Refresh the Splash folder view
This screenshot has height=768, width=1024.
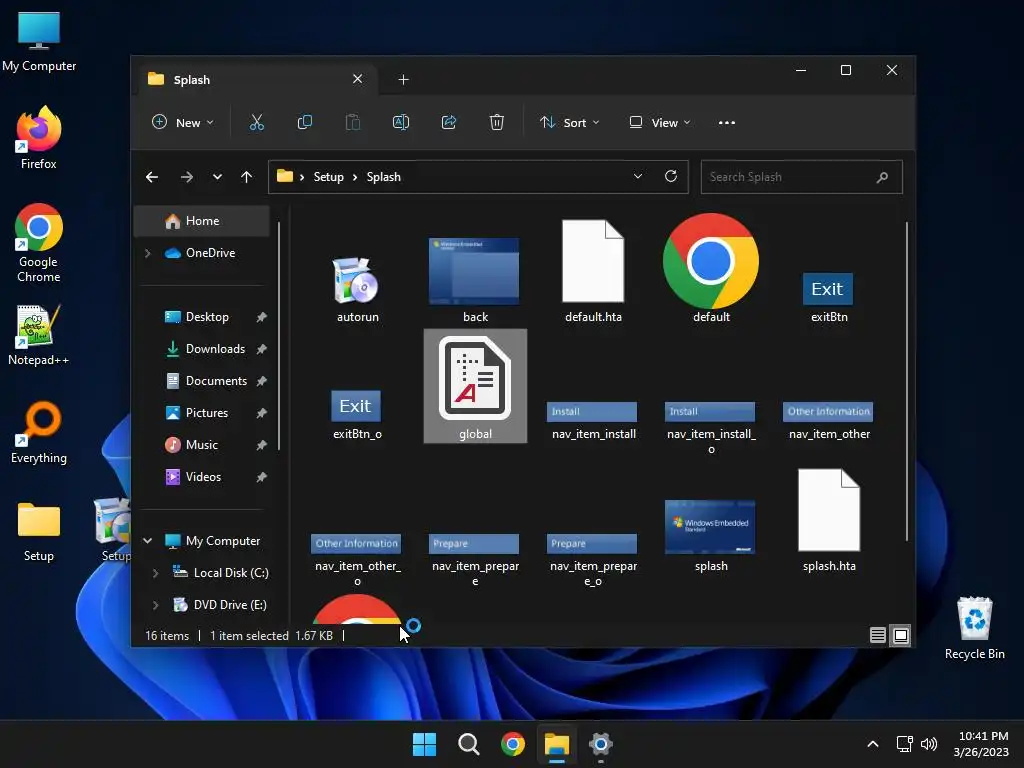coord(671,176)
